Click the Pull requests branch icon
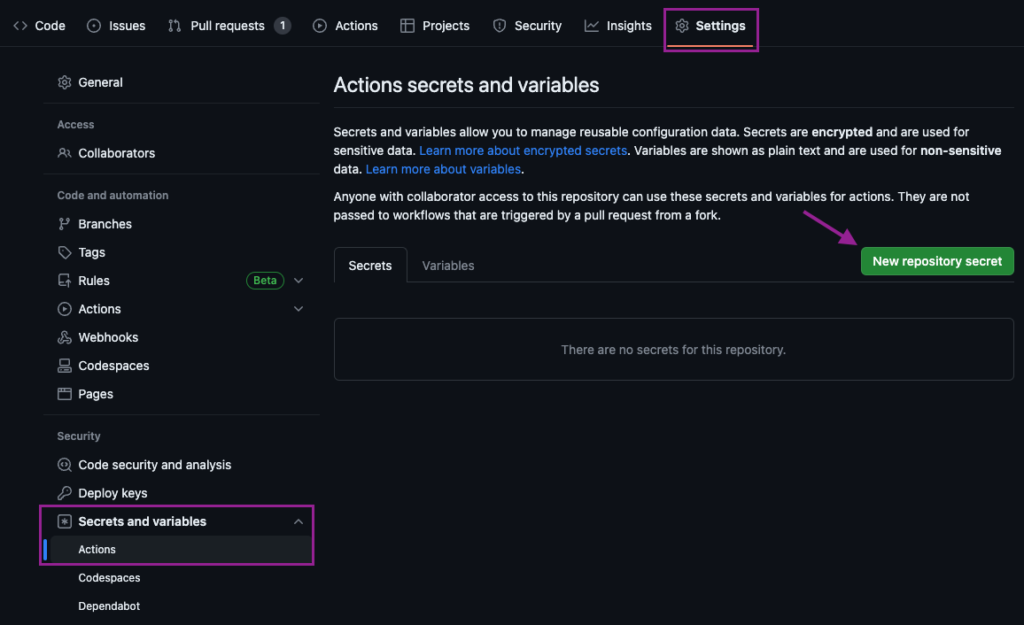The width and height of the screenshot is (1024, 625). 174,25
